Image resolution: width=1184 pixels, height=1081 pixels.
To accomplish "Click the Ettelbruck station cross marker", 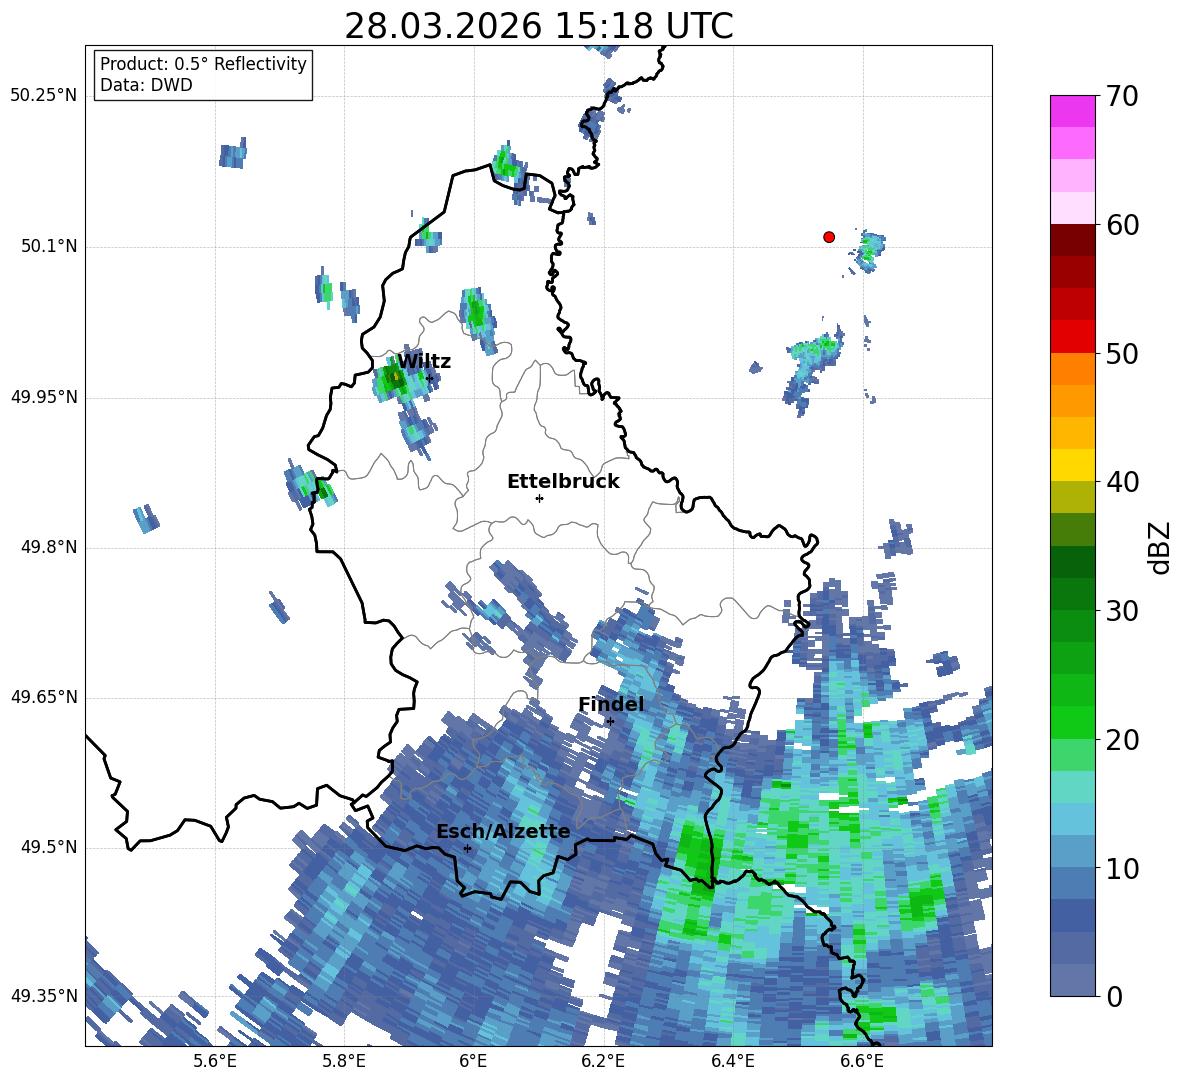I will pos(539,498).
